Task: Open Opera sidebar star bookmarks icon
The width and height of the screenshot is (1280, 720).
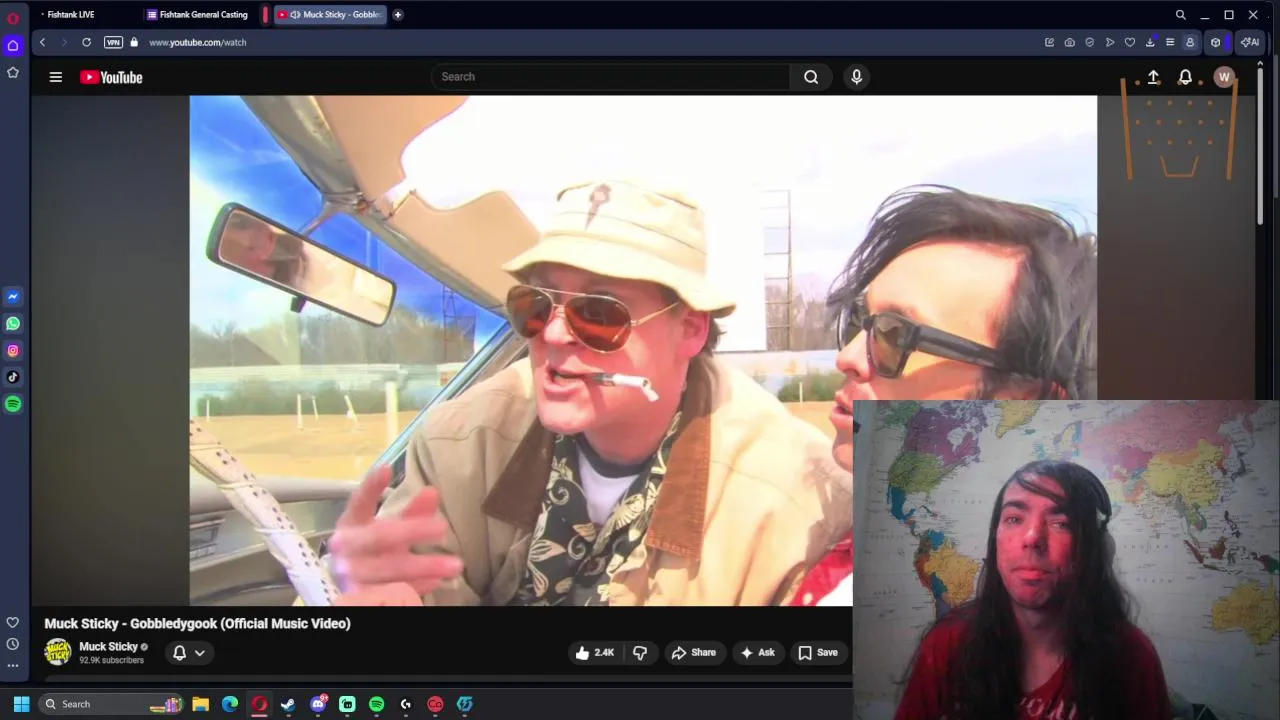Action: [13, 73]
